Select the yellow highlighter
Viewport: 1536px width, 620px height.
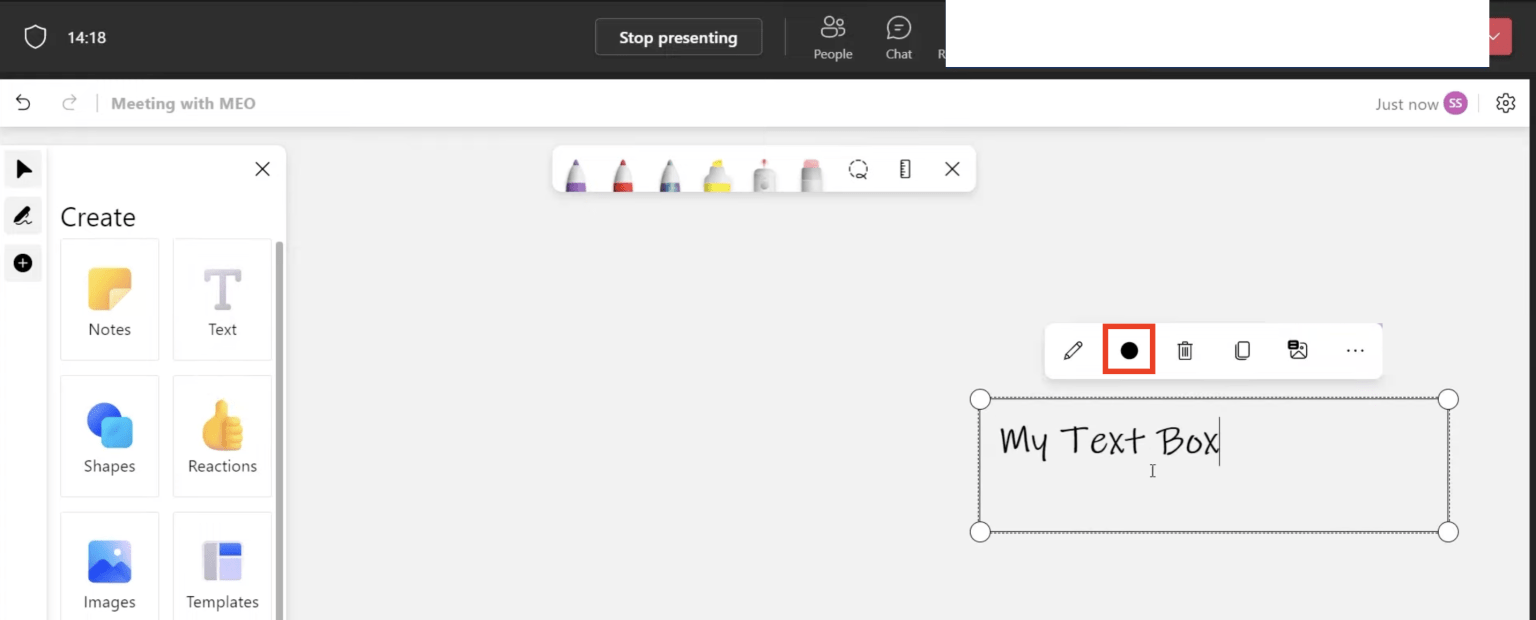click(716, 172)
